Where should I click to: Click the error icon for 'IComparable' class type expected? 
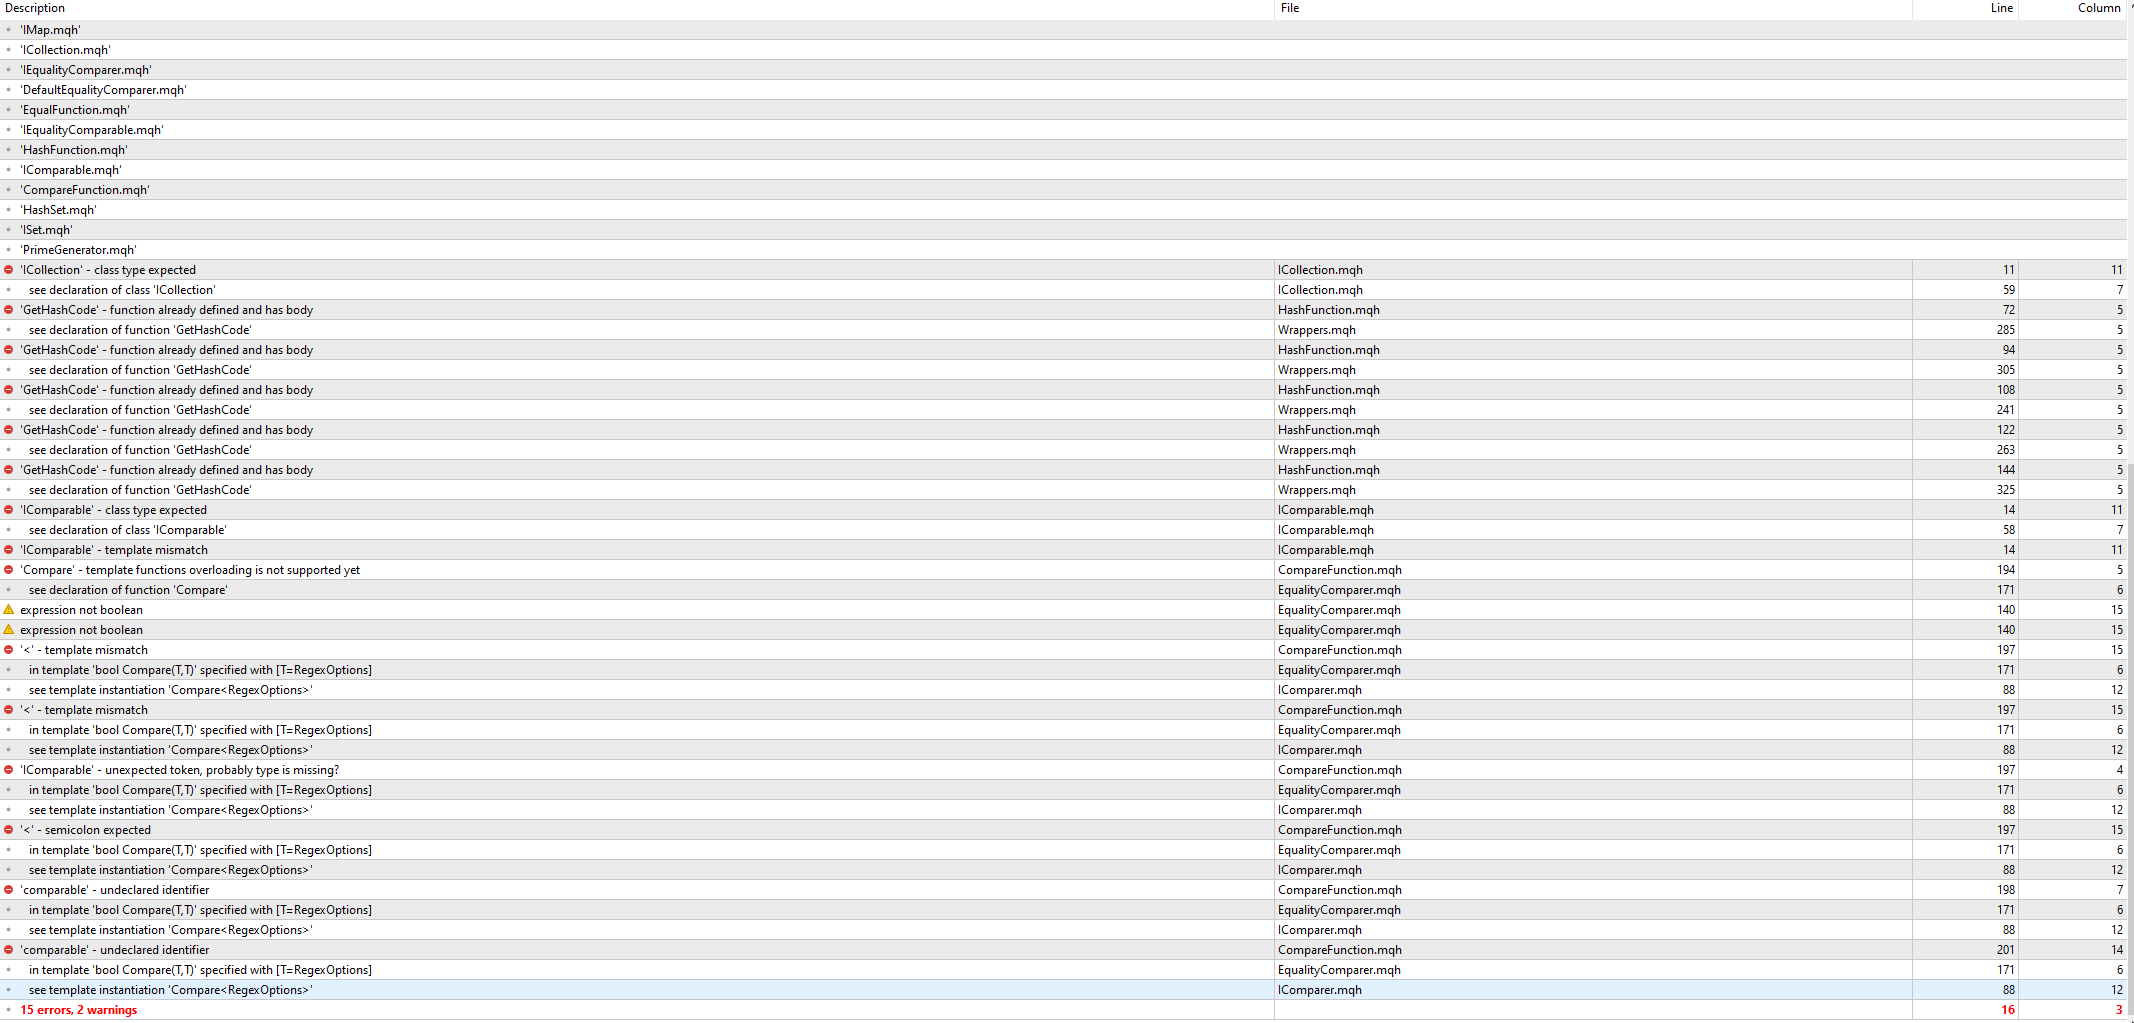pos(9,510)
